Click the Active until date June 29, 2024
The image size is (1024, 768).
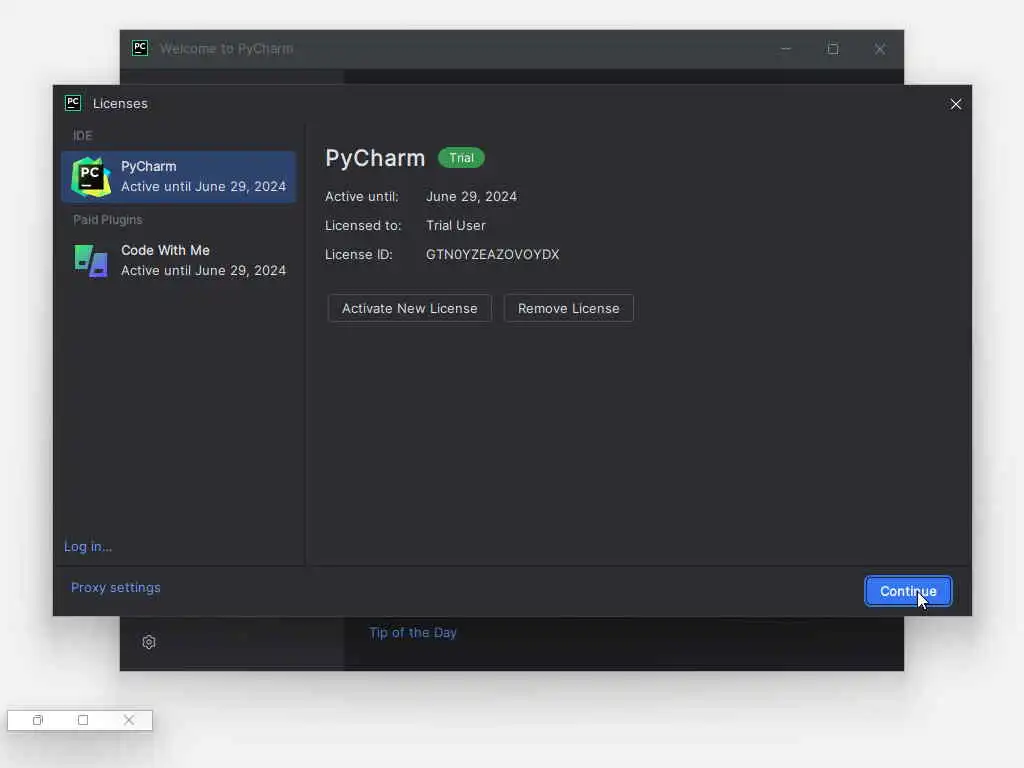click(472, 197)
